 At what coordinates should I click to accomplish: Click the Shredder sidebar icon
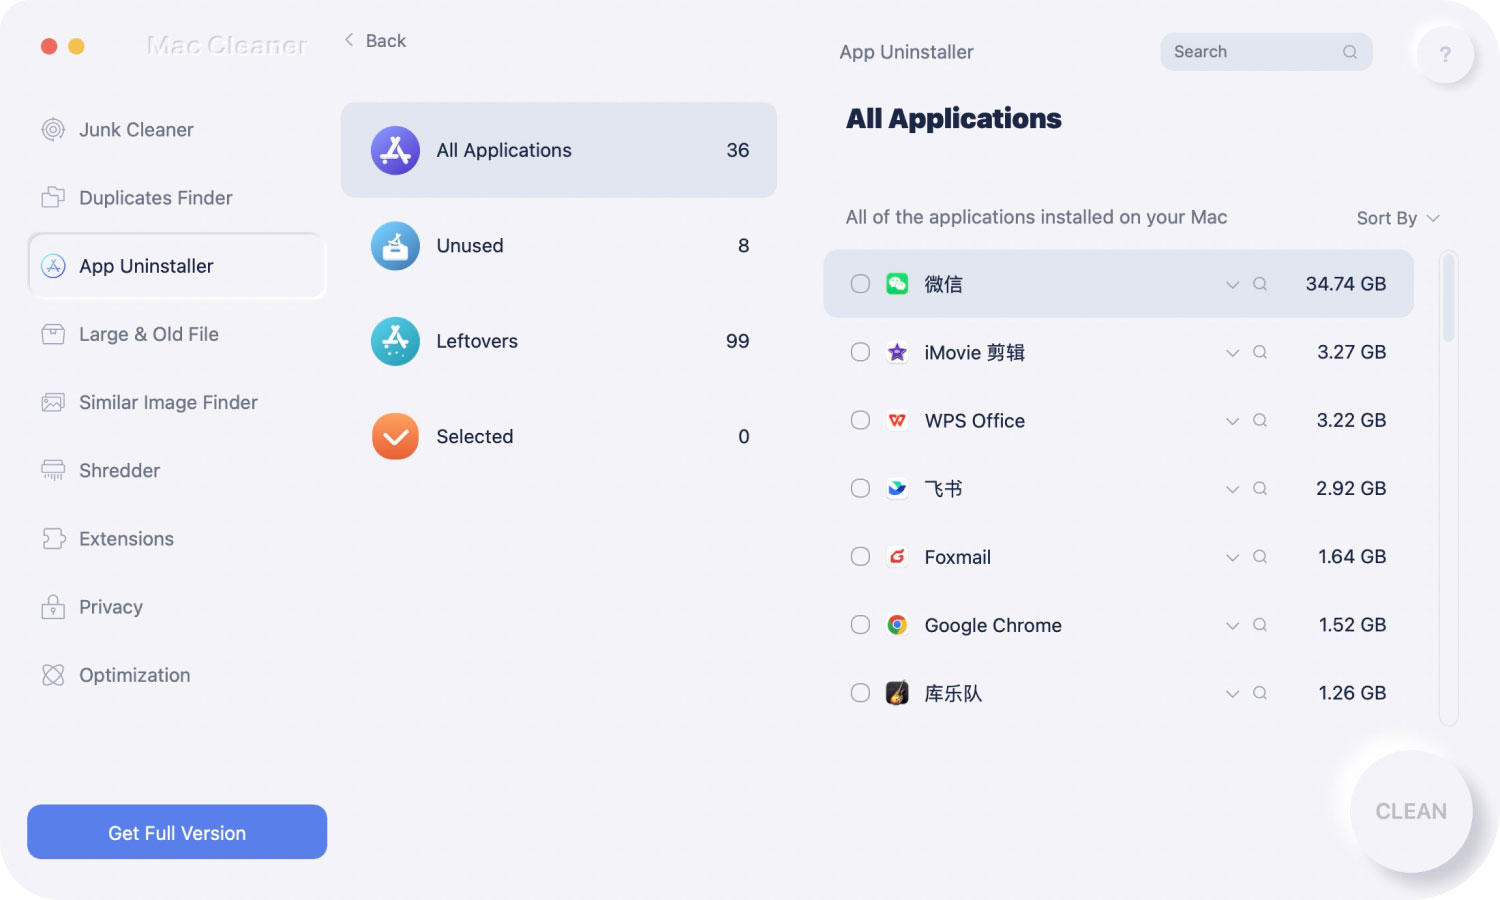click(53, 470)
